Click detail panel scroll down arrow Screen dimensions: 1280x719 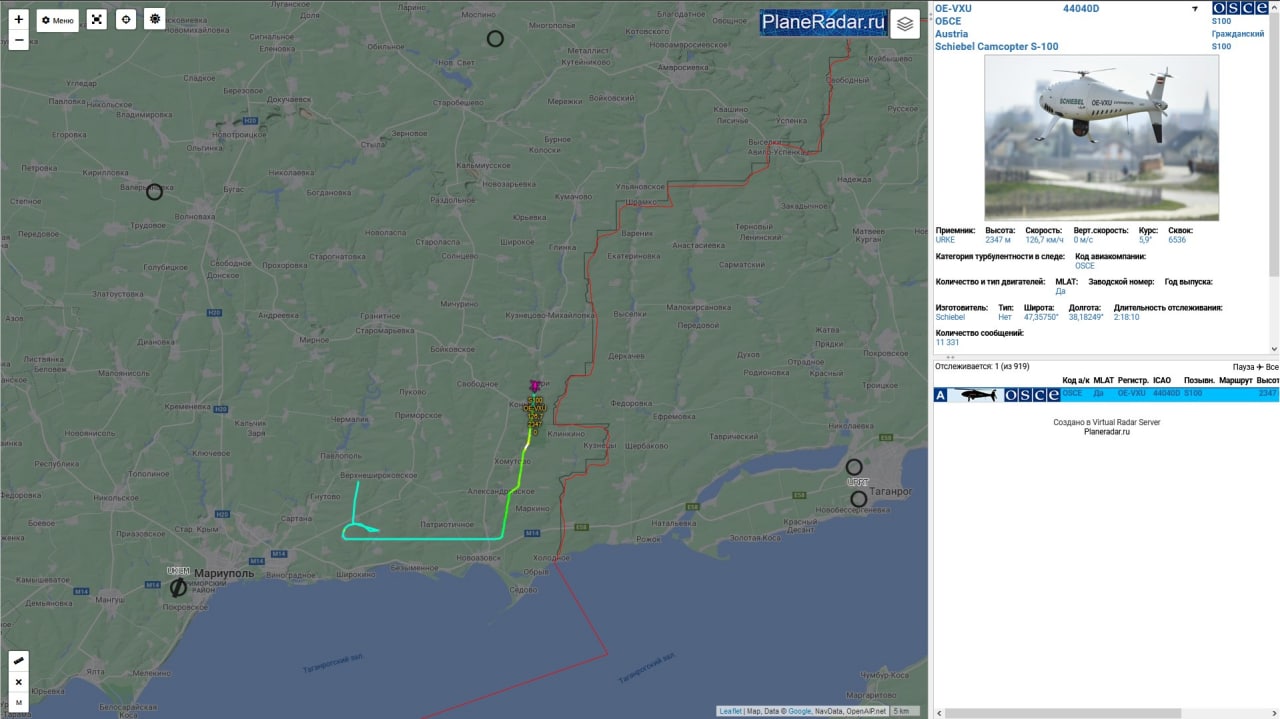pos(1274,348)
